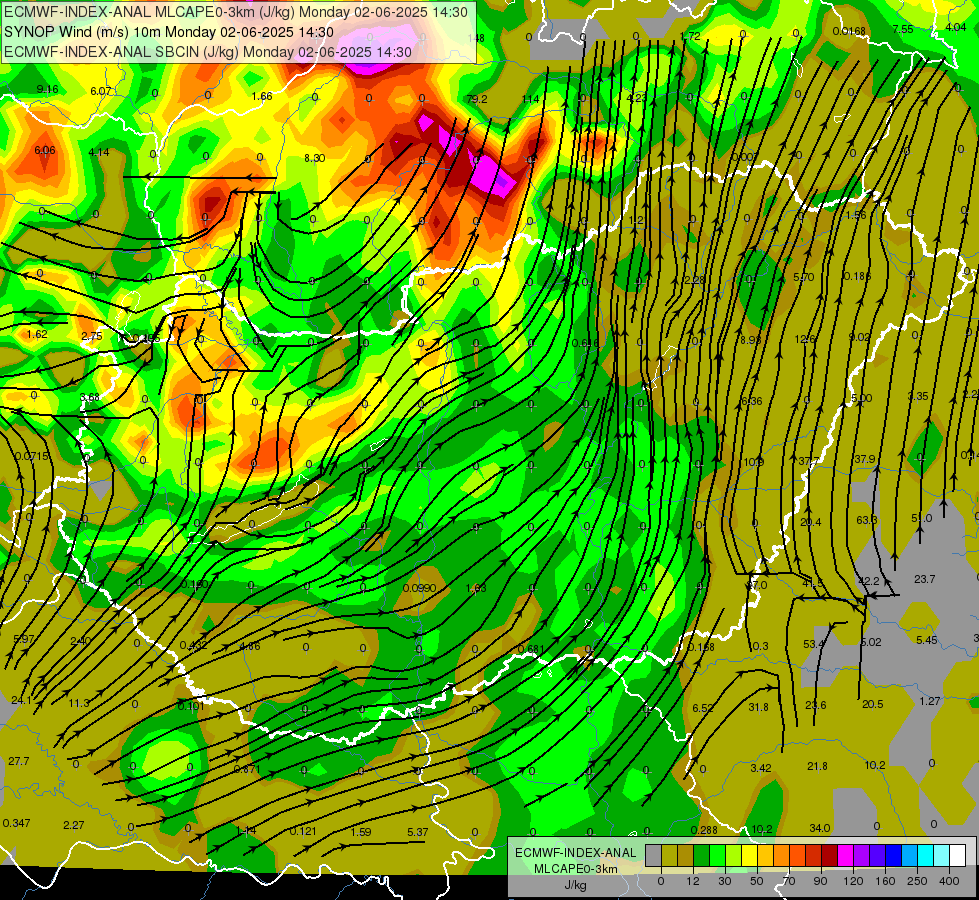
Task: Click the map value 31.8
Action: pos(759,706)
